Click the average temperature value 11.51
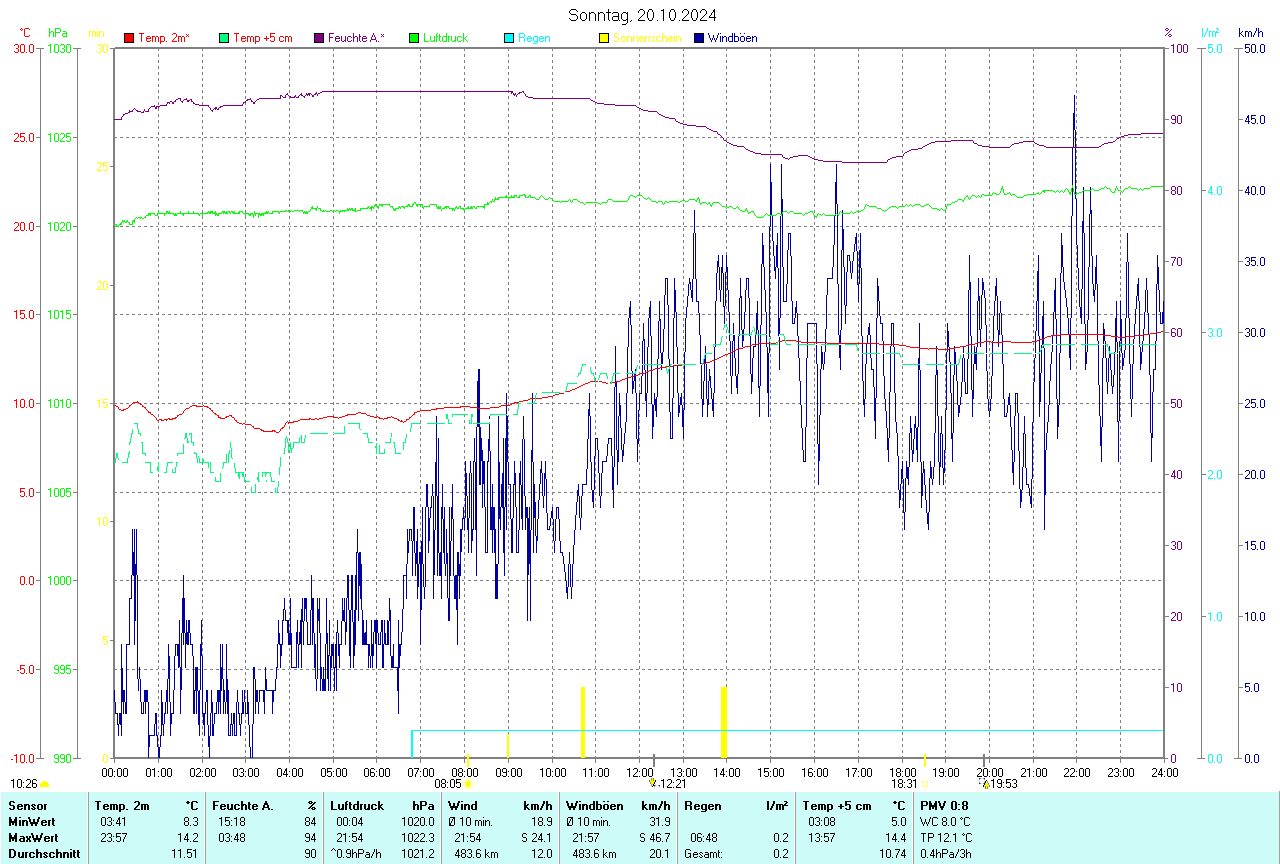The height and width of the screenshot is (864, 1280). [185, 853]
